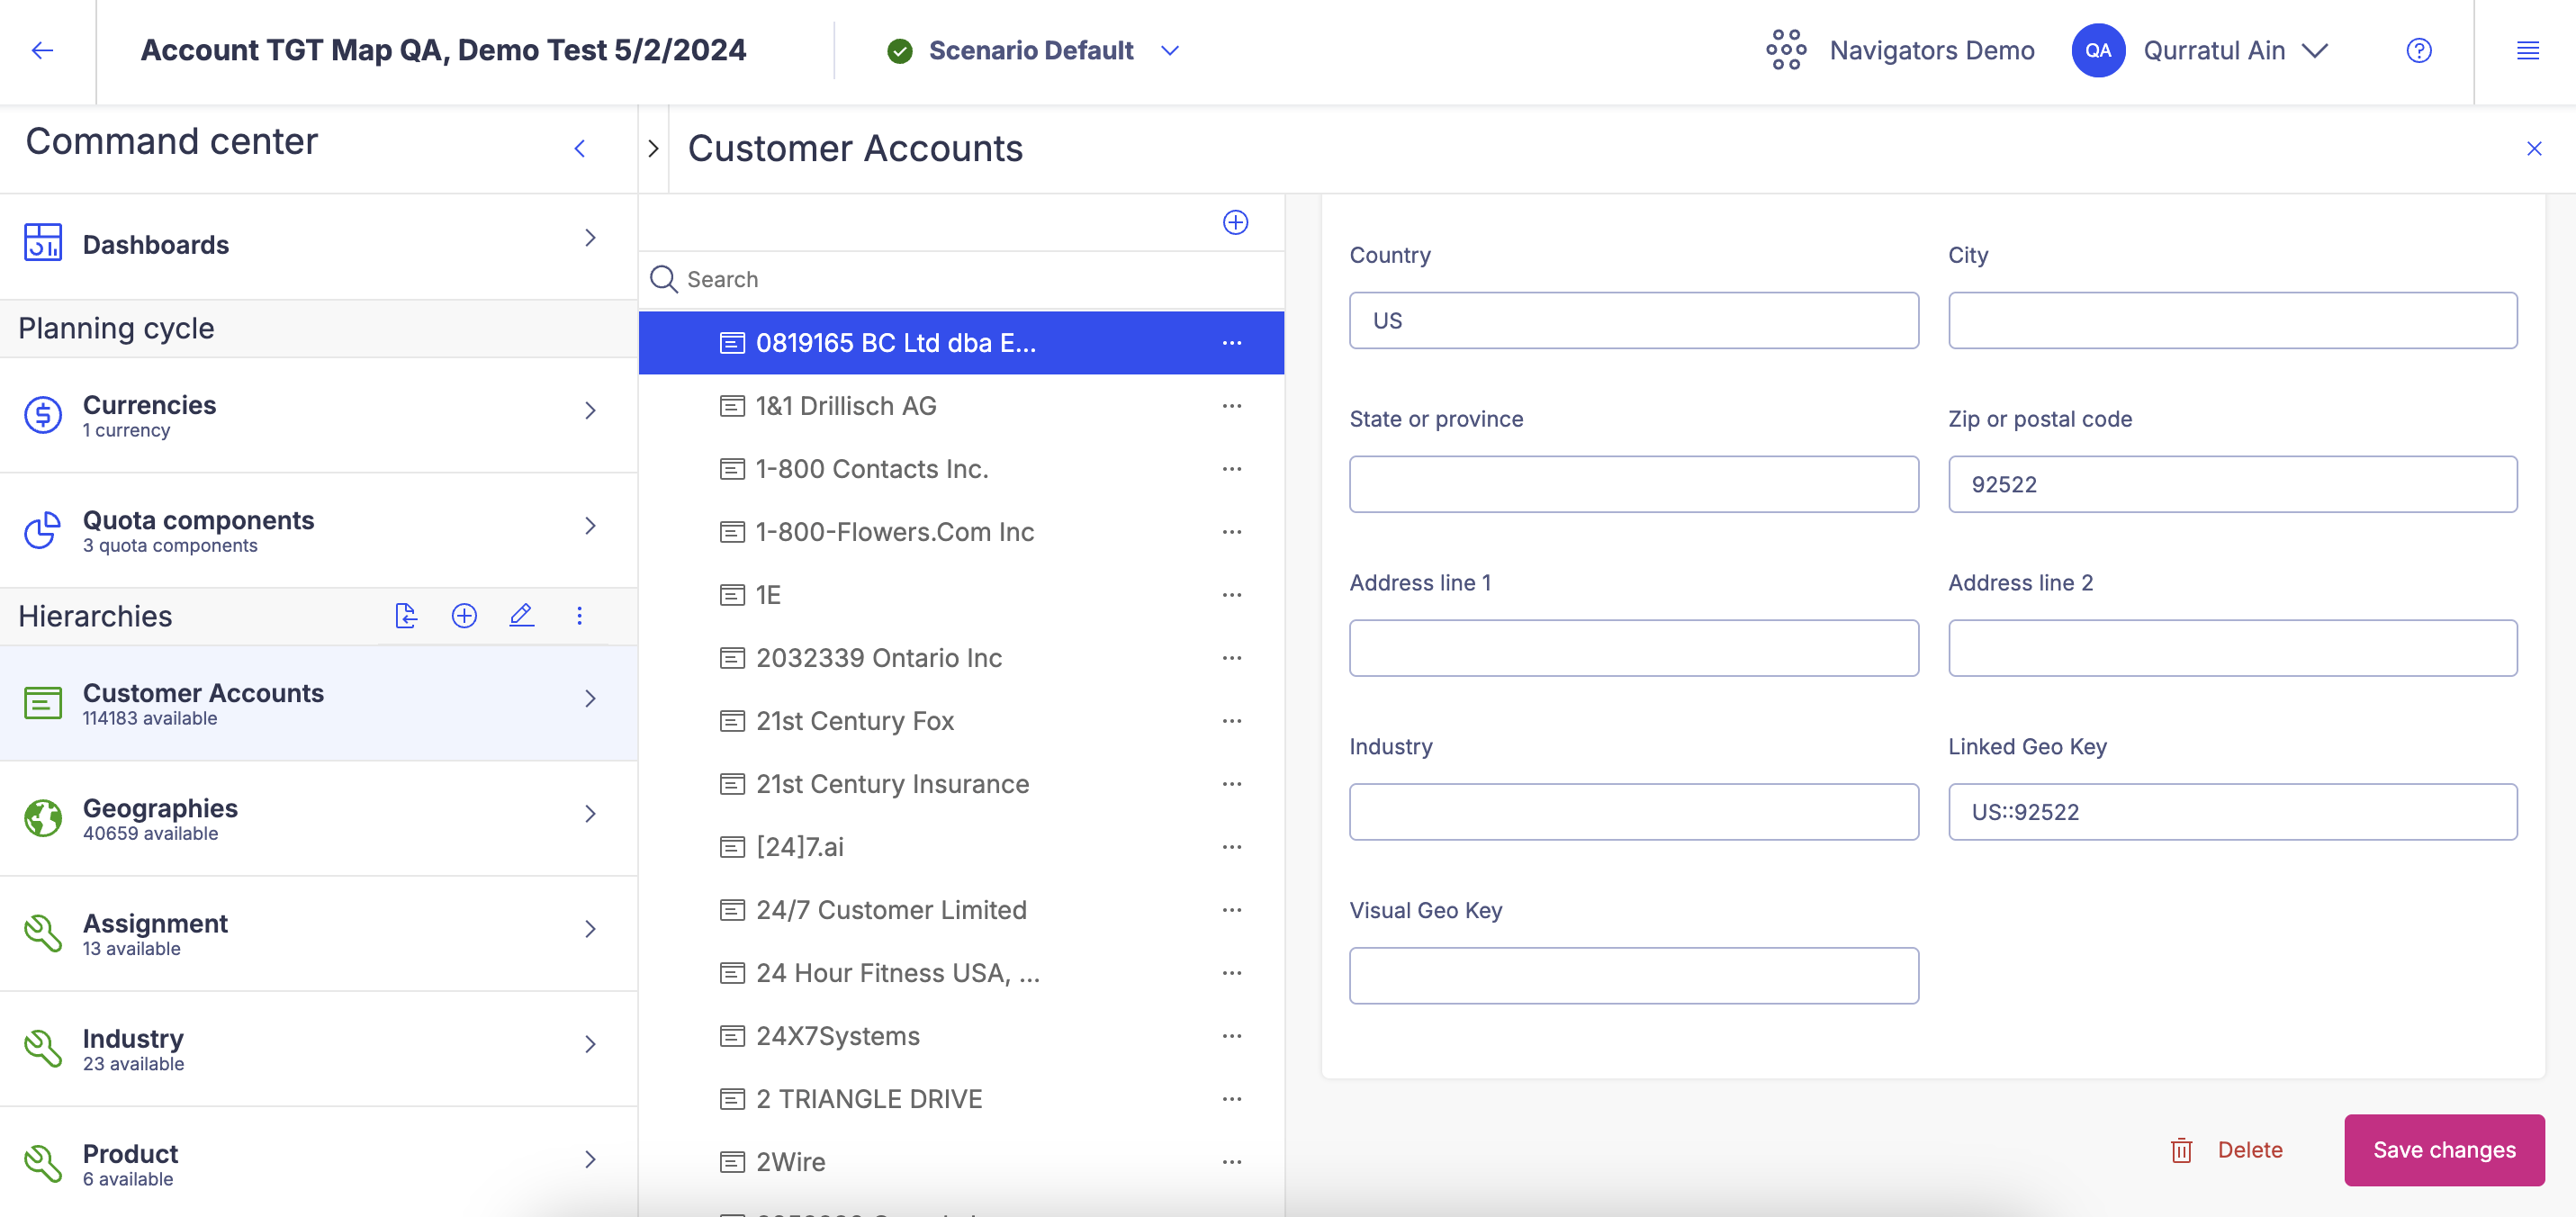Open the hamburger menu at top right
Viewport: 2576px width, 1217px height.
tap(2527, 50)
